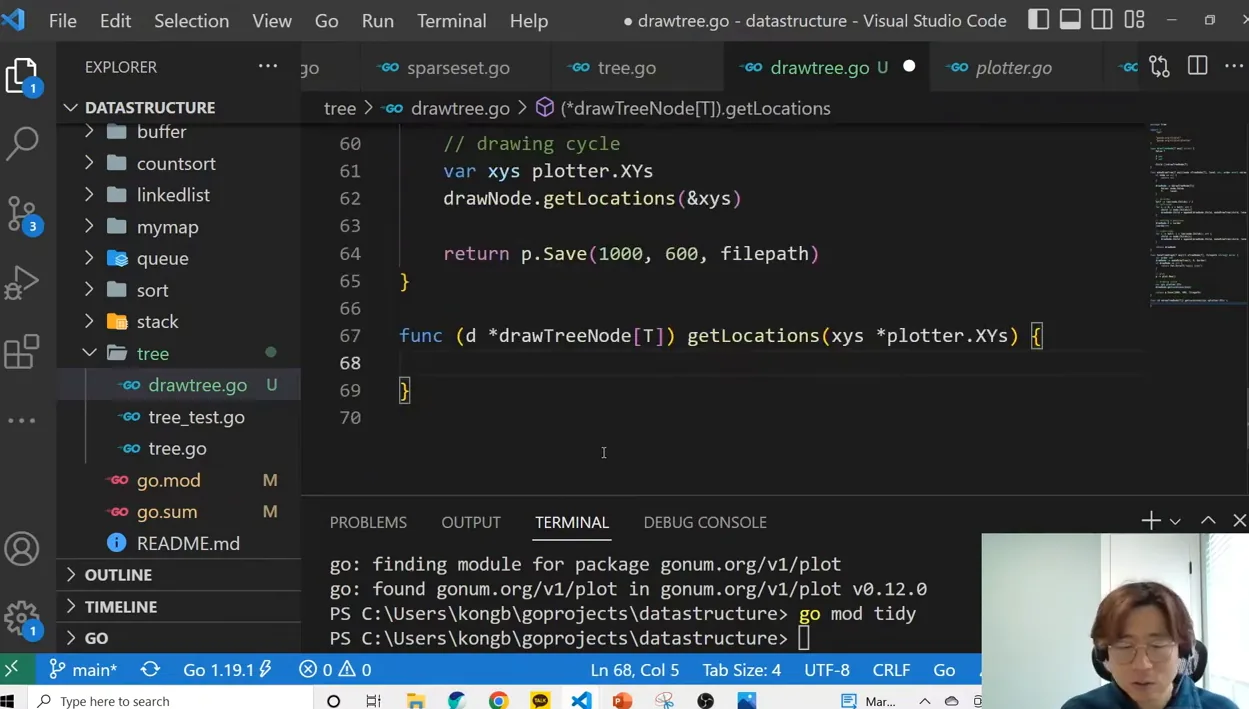Open the terminal launch profile dropdown arrow
The width and height of the screenshot is (1249, 709).
[1175, 522]
